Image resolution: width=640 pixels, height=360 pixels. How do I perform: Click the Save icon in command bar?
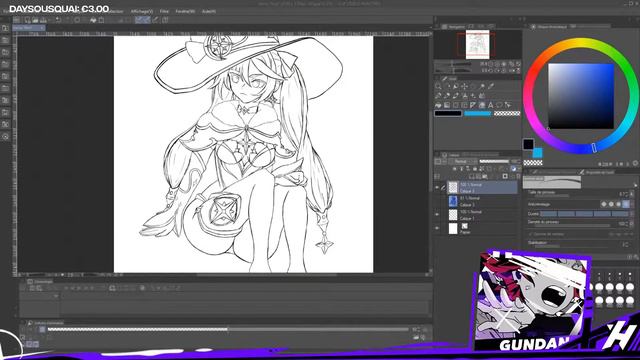pyautogui.click(x=43, y=20)
